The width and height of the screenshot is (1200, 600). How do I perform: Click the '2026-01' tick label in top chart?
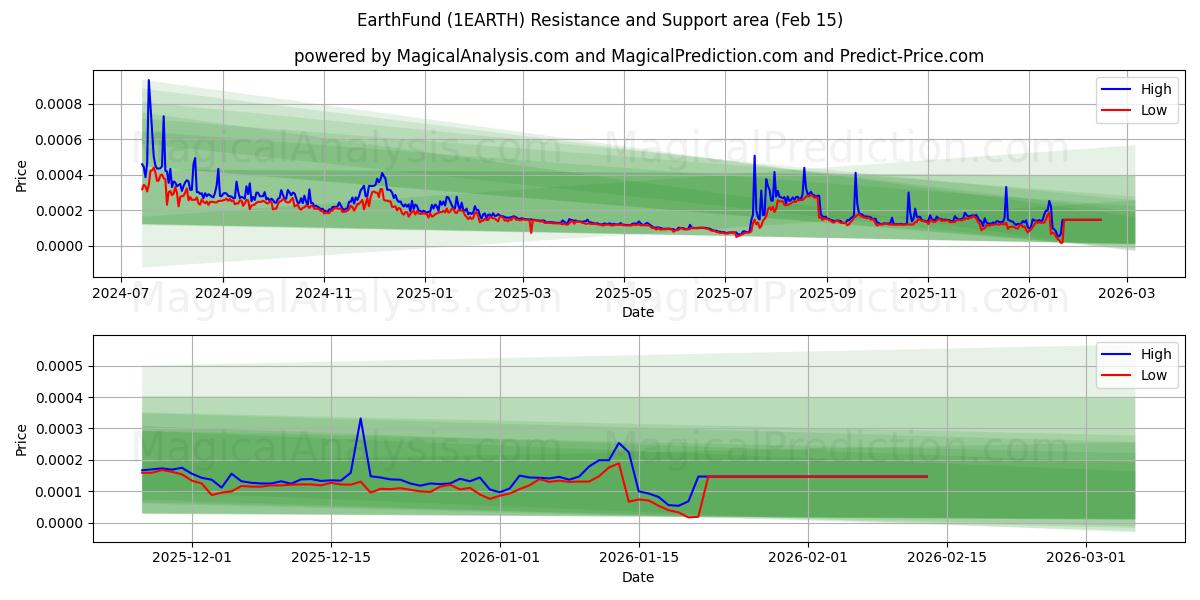(1029, 293)
